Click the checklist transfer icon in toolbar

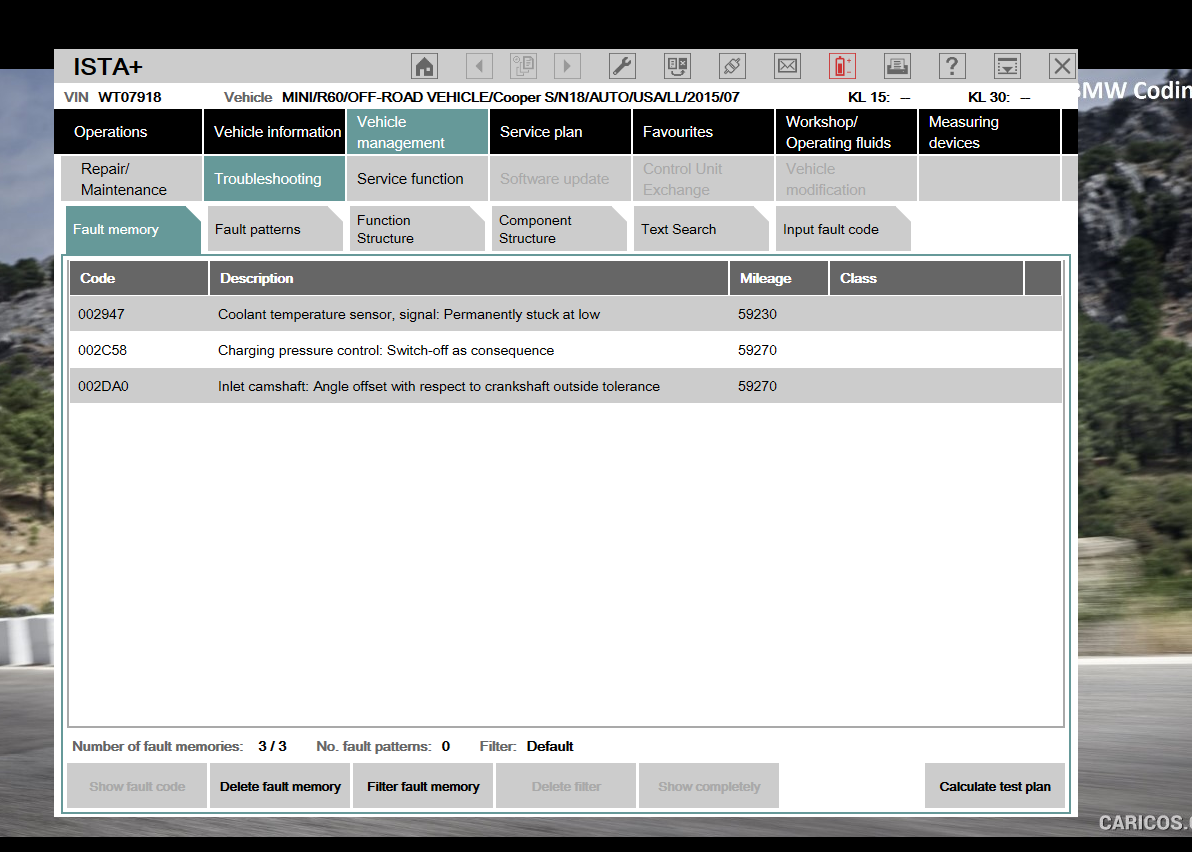point(677,67)
